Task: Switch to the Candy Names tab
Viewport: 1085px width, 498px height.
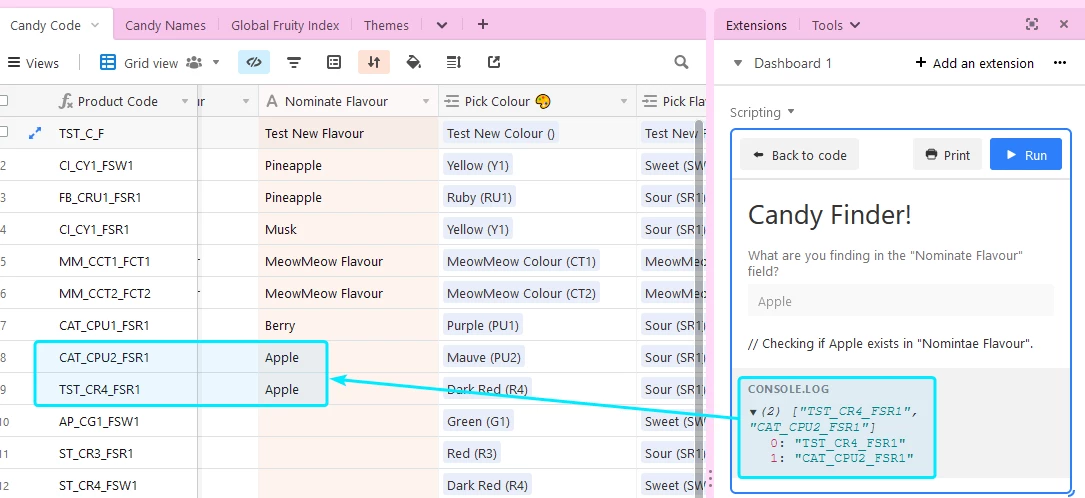Action: pyautogui.click(x=165, y=26)
